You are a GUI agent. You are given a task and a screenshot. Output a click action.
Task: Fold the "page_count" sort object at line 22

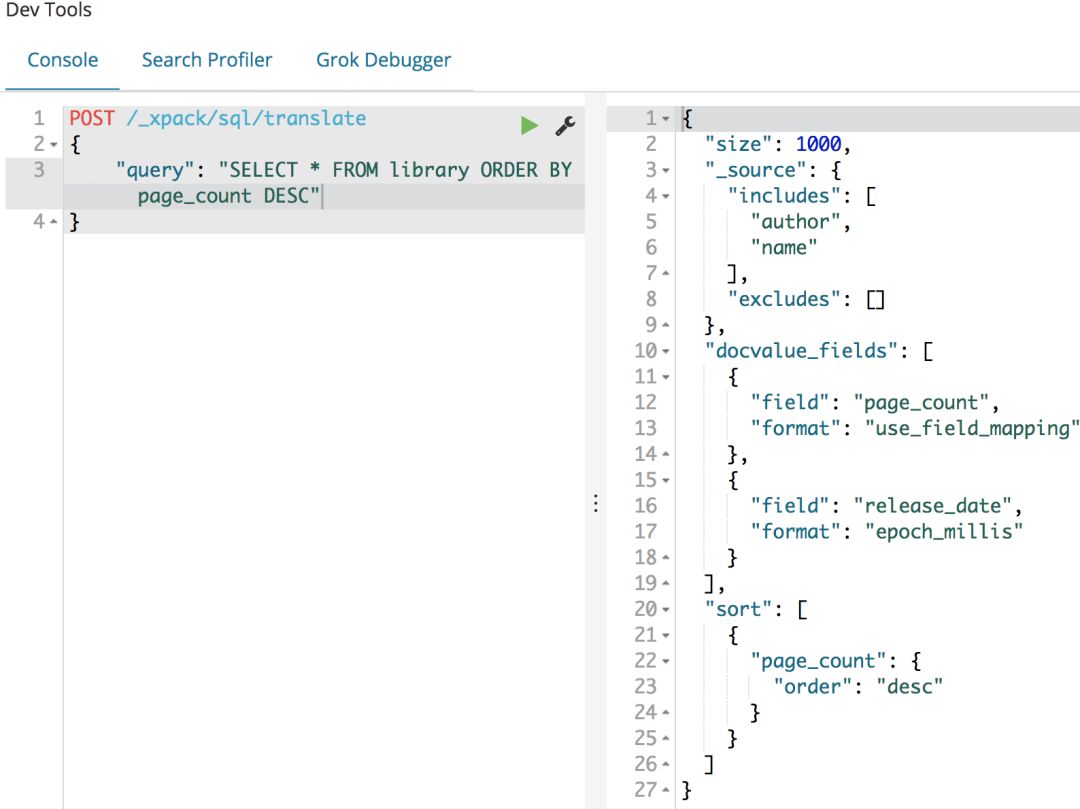pyautogui.click(x=665, y=661)
